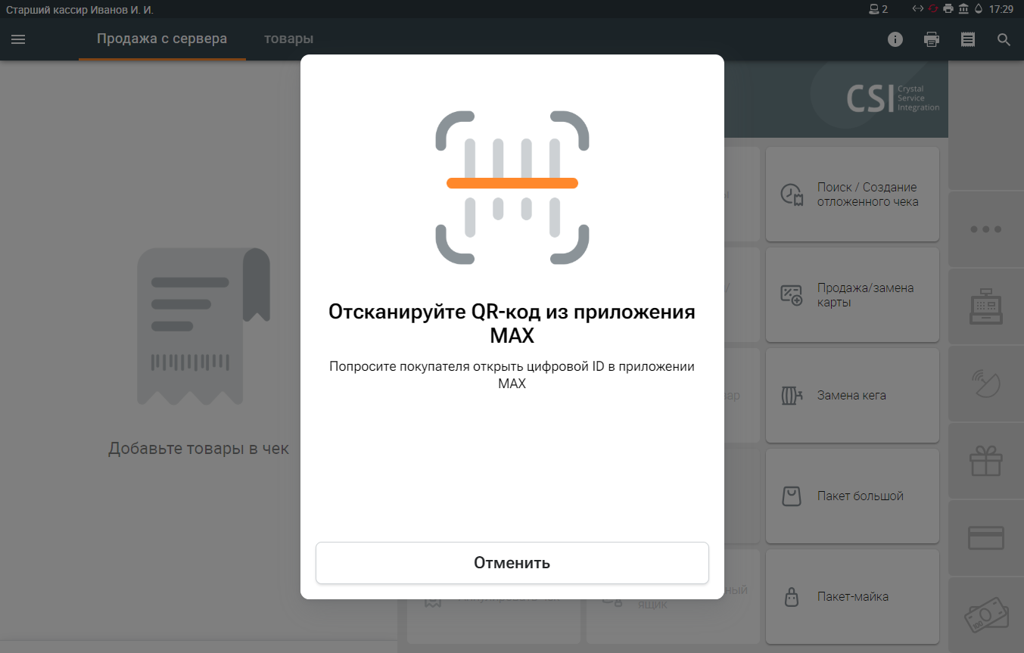Screen dimensions: 1024x653
Task: Click the satellite dish icon in sidebar
Action: click(985, 383)
